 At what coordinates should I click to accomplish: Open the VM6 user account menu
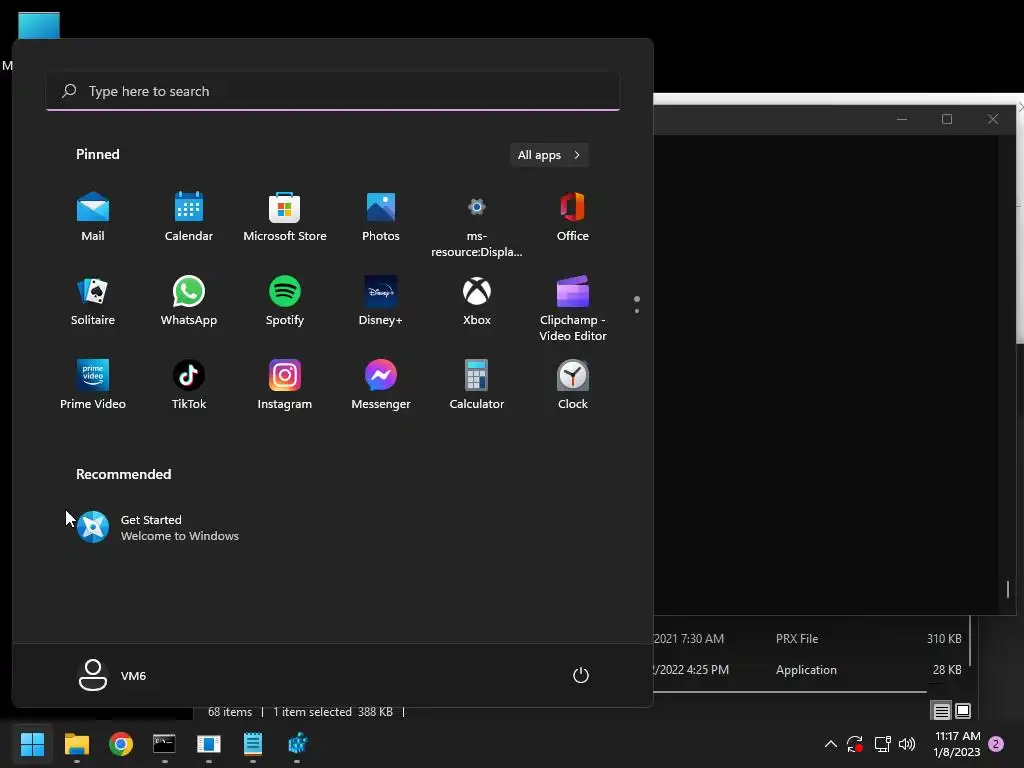pyautogui.click(x=113, y=675)
